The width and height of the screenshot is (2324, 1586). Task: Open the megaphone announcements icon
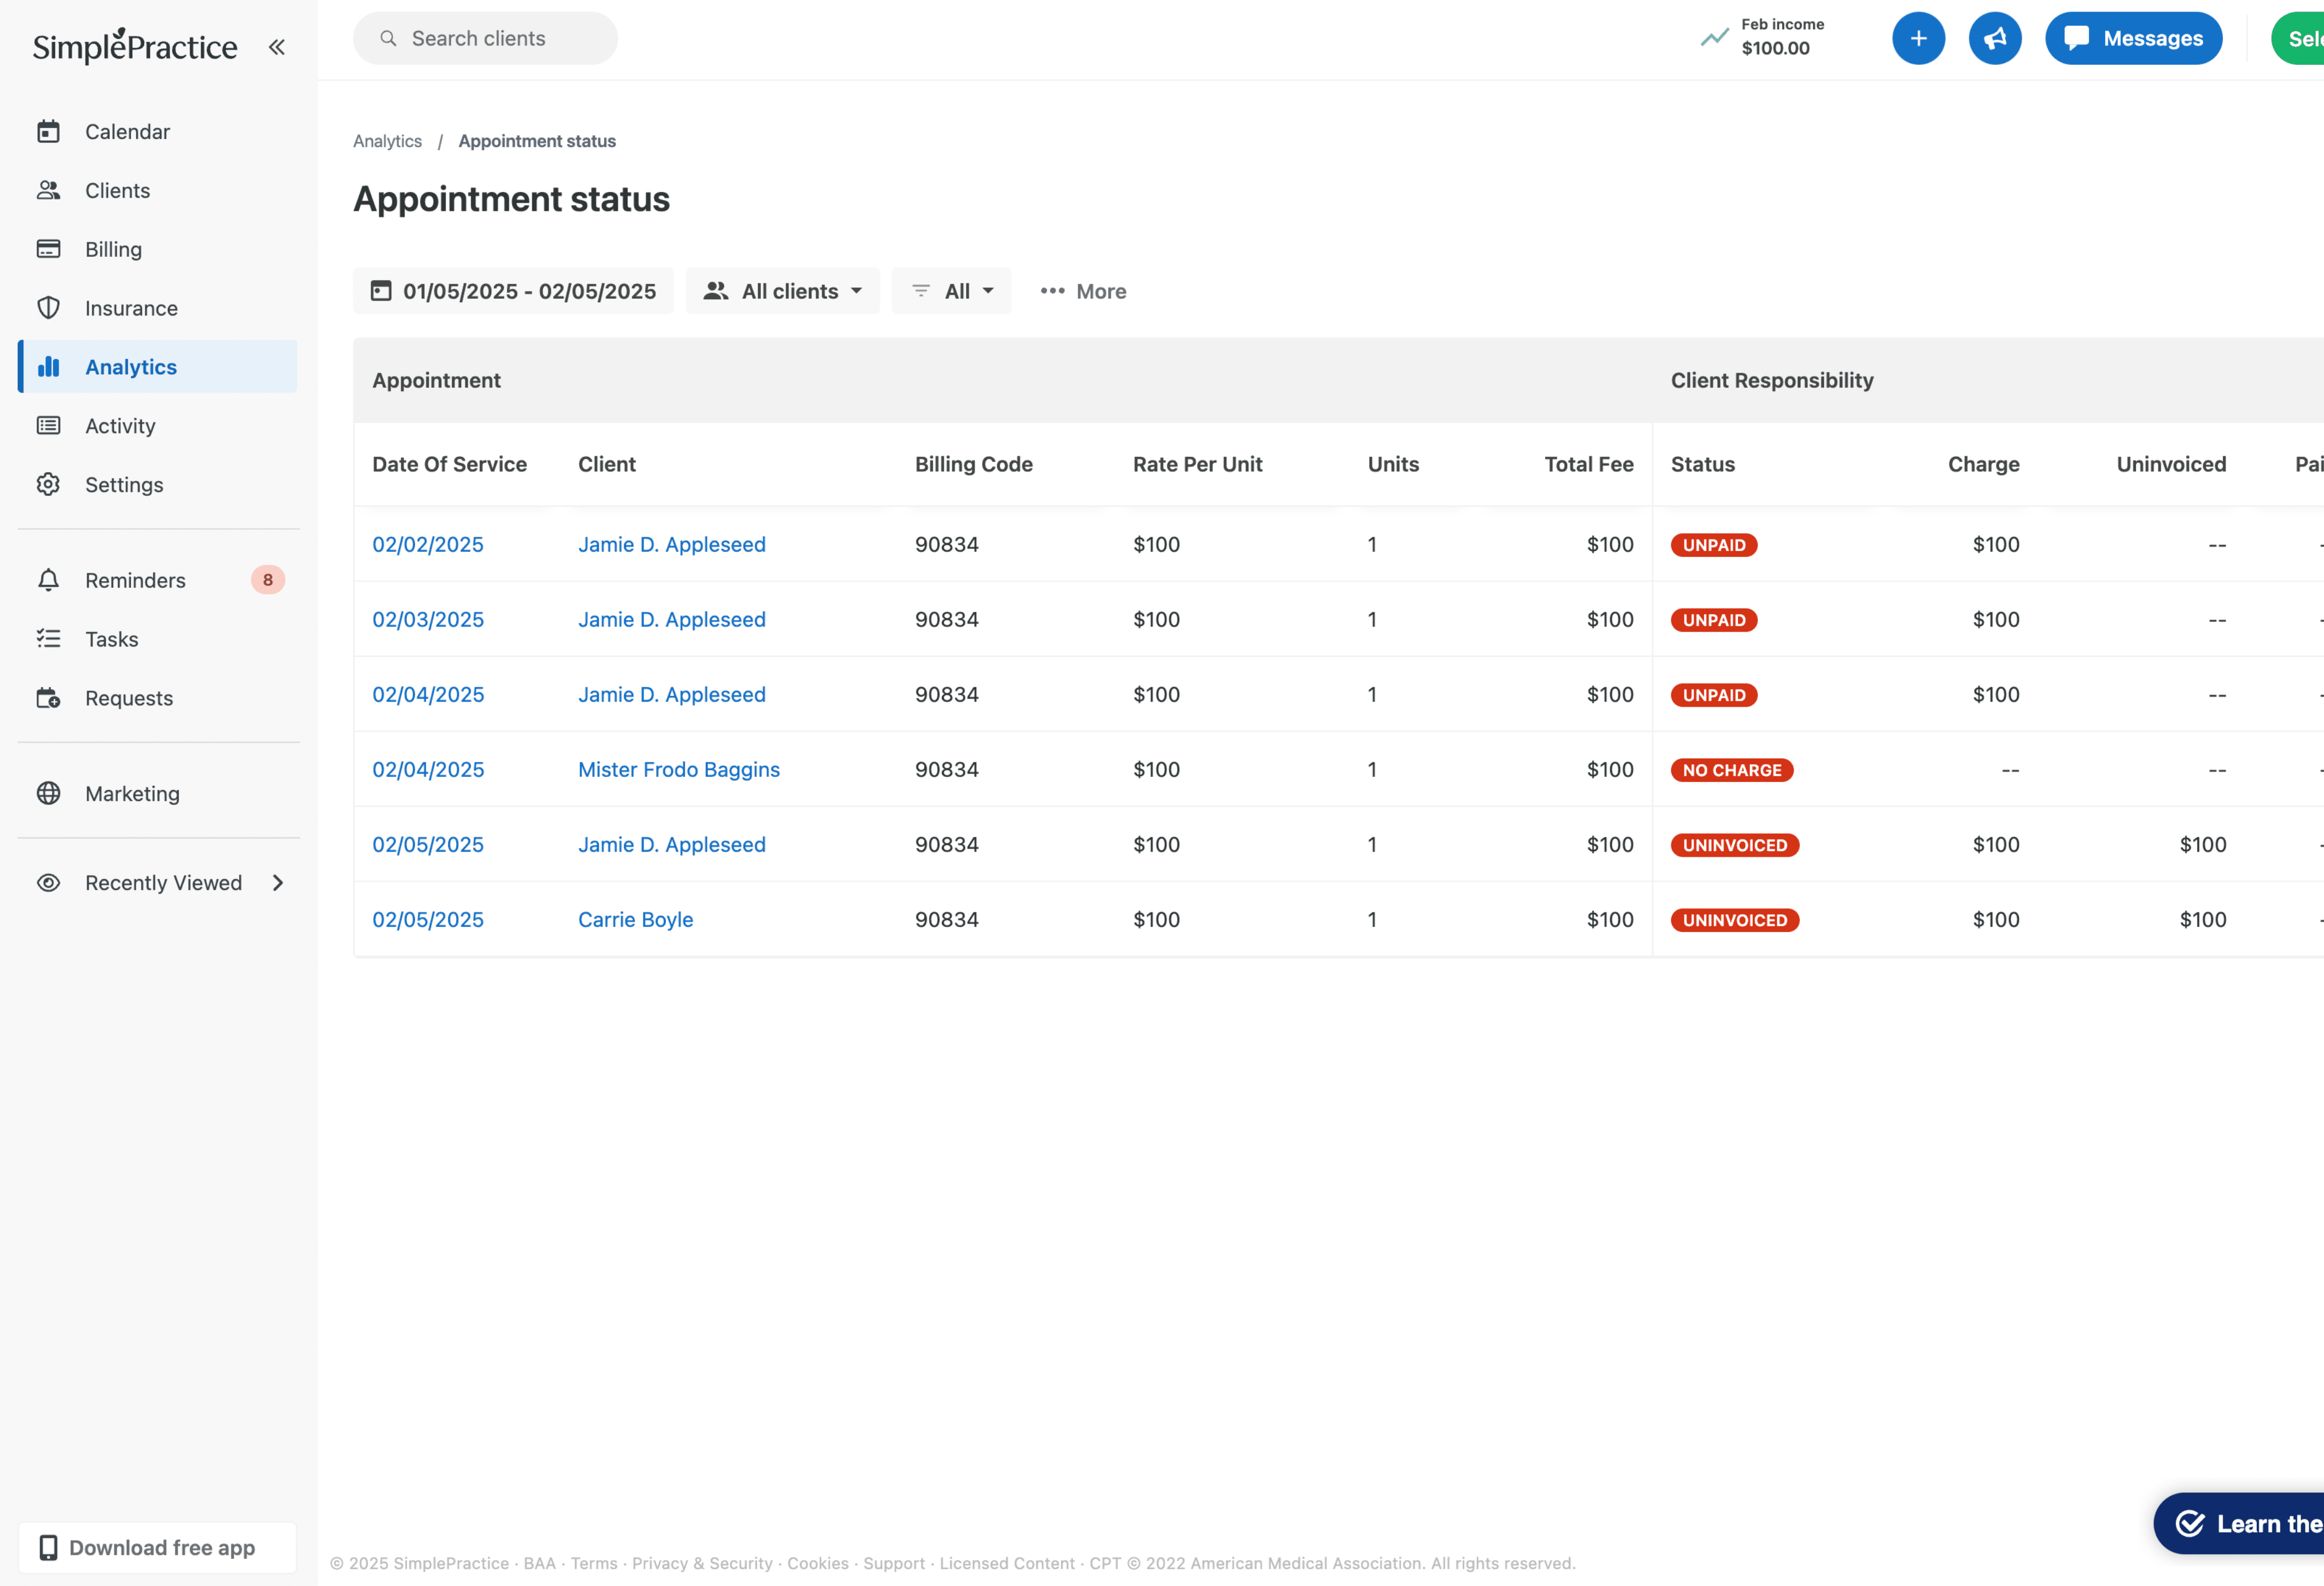pos(1994,39)
